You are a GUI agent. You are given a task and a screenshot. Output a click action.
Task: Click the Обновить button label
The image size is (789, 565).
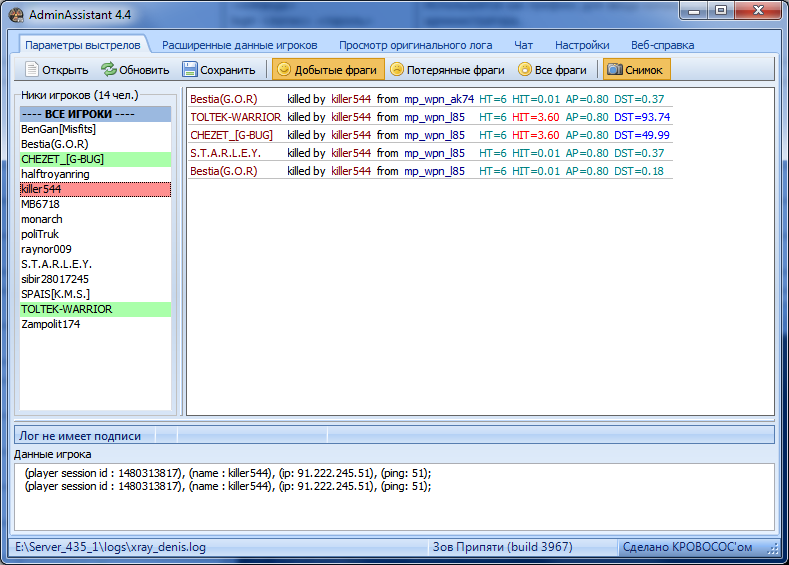[144, 70]
